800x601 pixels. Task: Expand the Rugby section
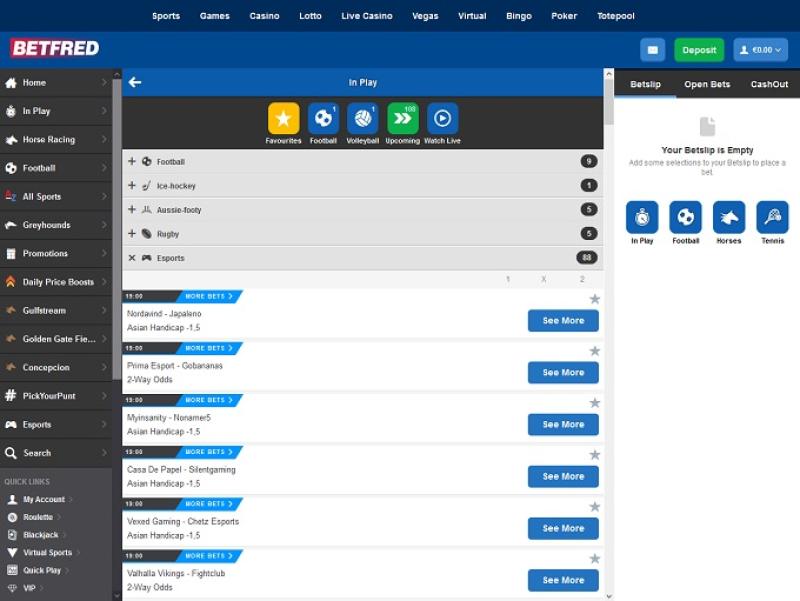pos(132,234)
